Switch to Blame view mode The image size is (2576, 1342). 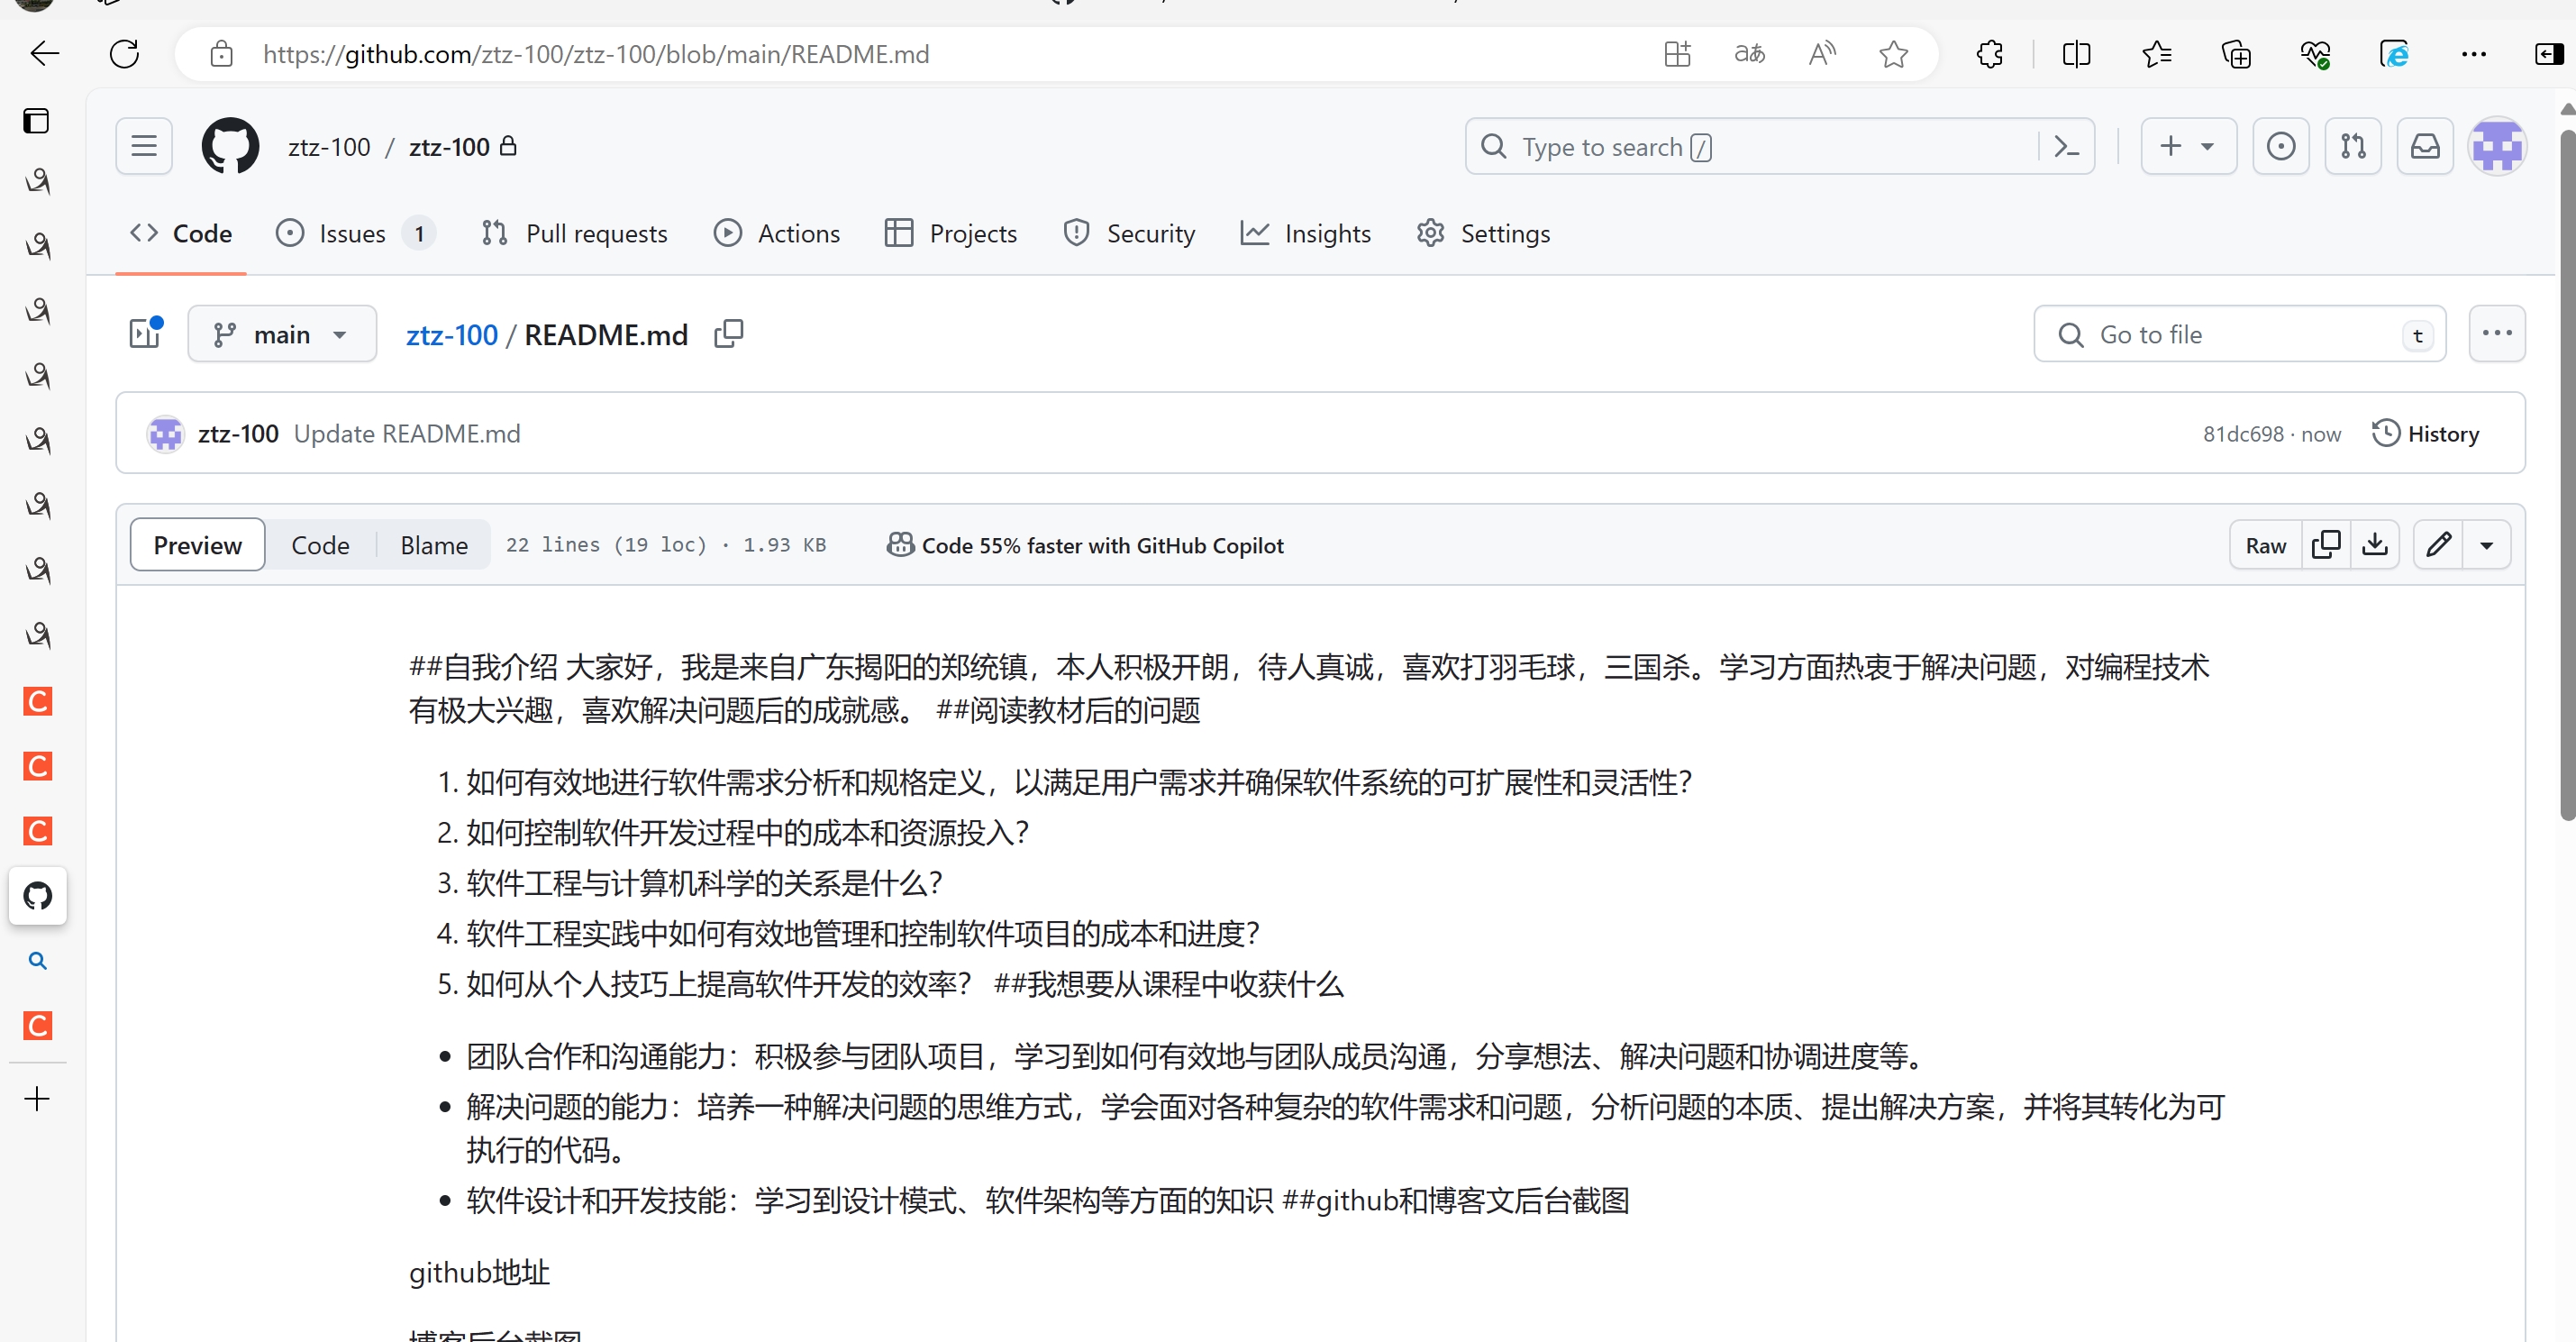[433, 545]
